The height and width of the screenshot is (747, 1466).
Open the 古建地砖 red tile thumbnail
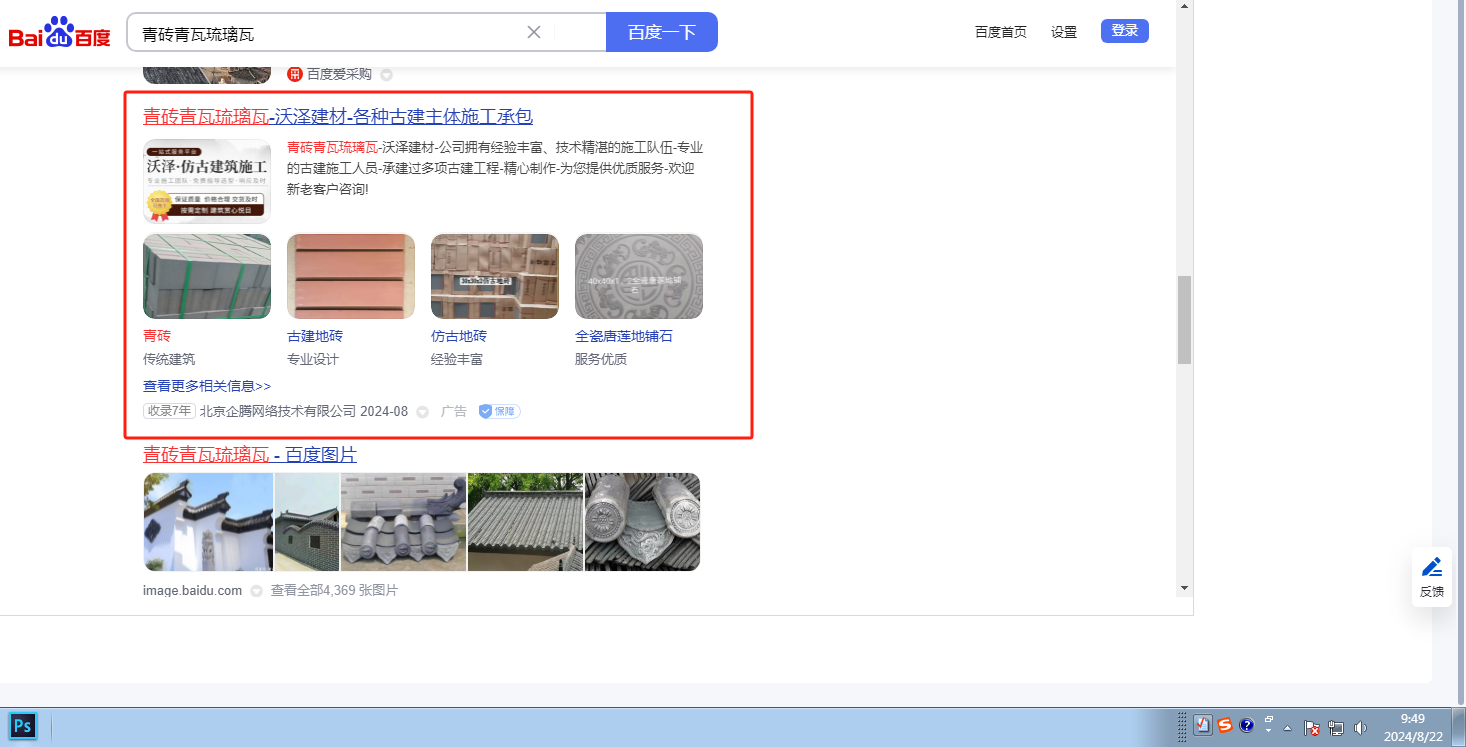click(x=351, y=277)
